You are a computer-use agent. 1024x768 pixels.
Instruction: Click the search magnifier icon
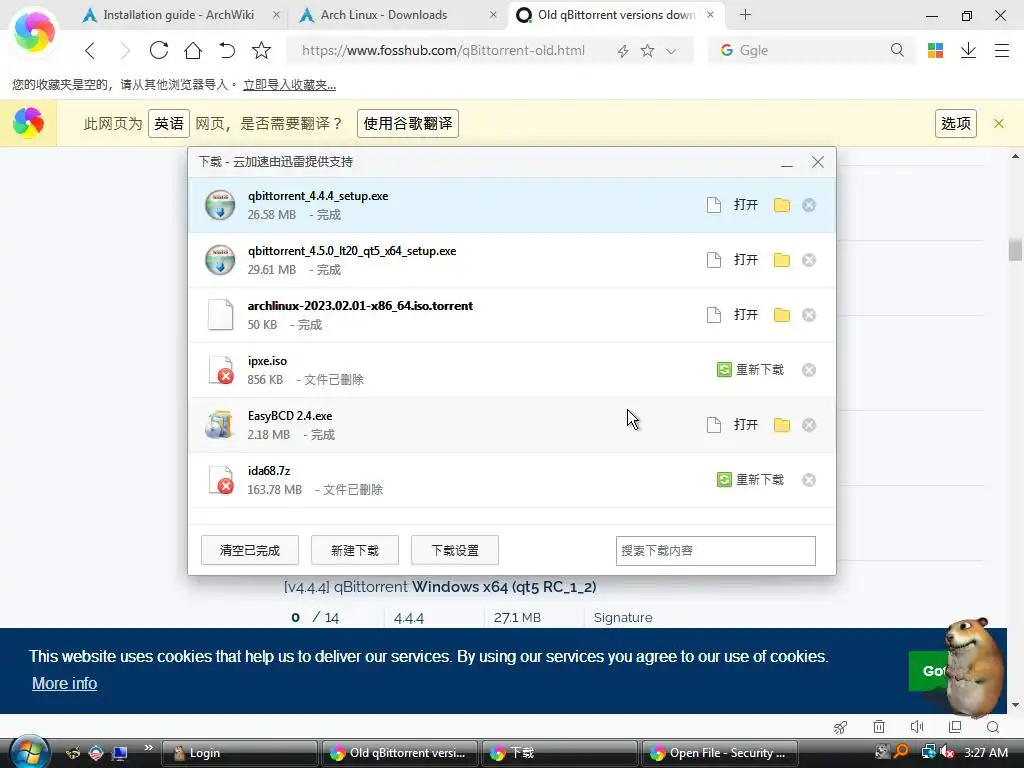click(897, 50)
